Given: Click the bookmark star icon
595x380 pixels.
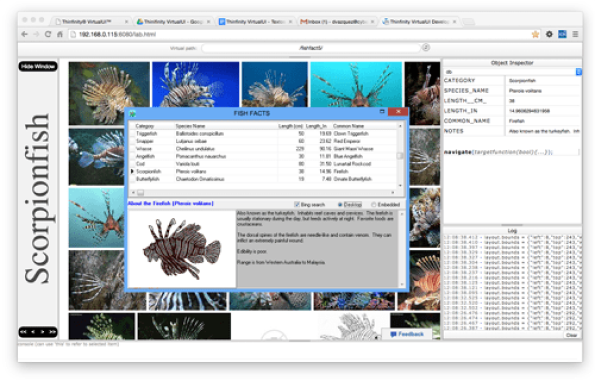Looking at the screenshot, I should (x=535, y=34).
